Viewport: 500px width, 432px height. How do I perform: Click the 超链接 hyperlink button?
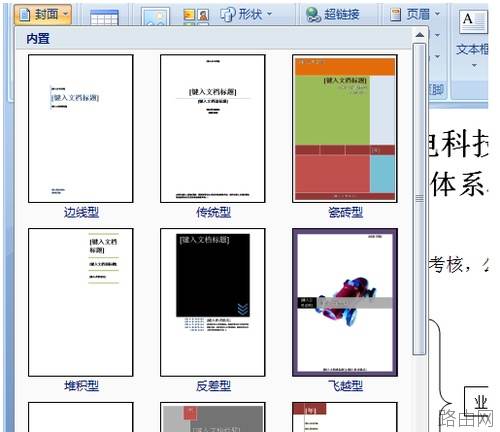pos(333,14)
